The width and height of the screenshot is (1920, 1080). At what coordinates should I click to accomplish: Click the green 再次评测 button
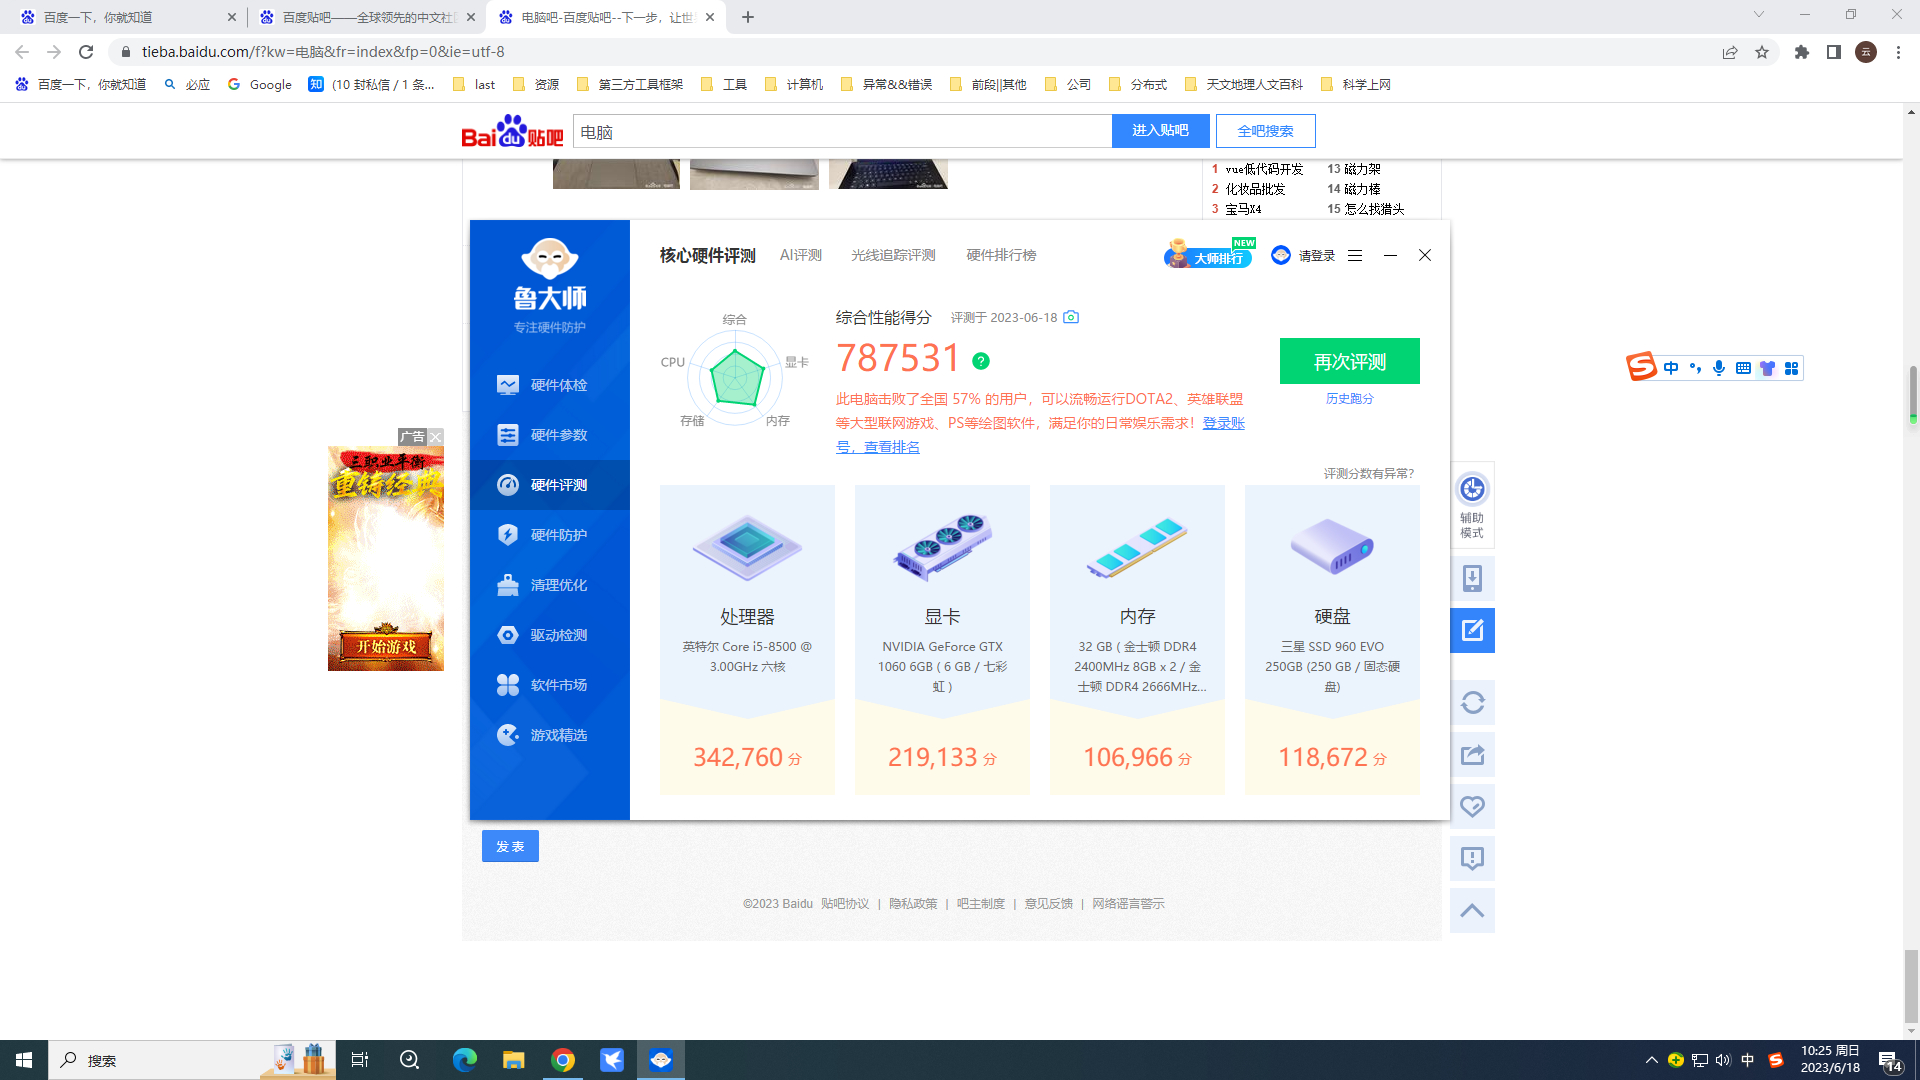tap(1350, 361)
